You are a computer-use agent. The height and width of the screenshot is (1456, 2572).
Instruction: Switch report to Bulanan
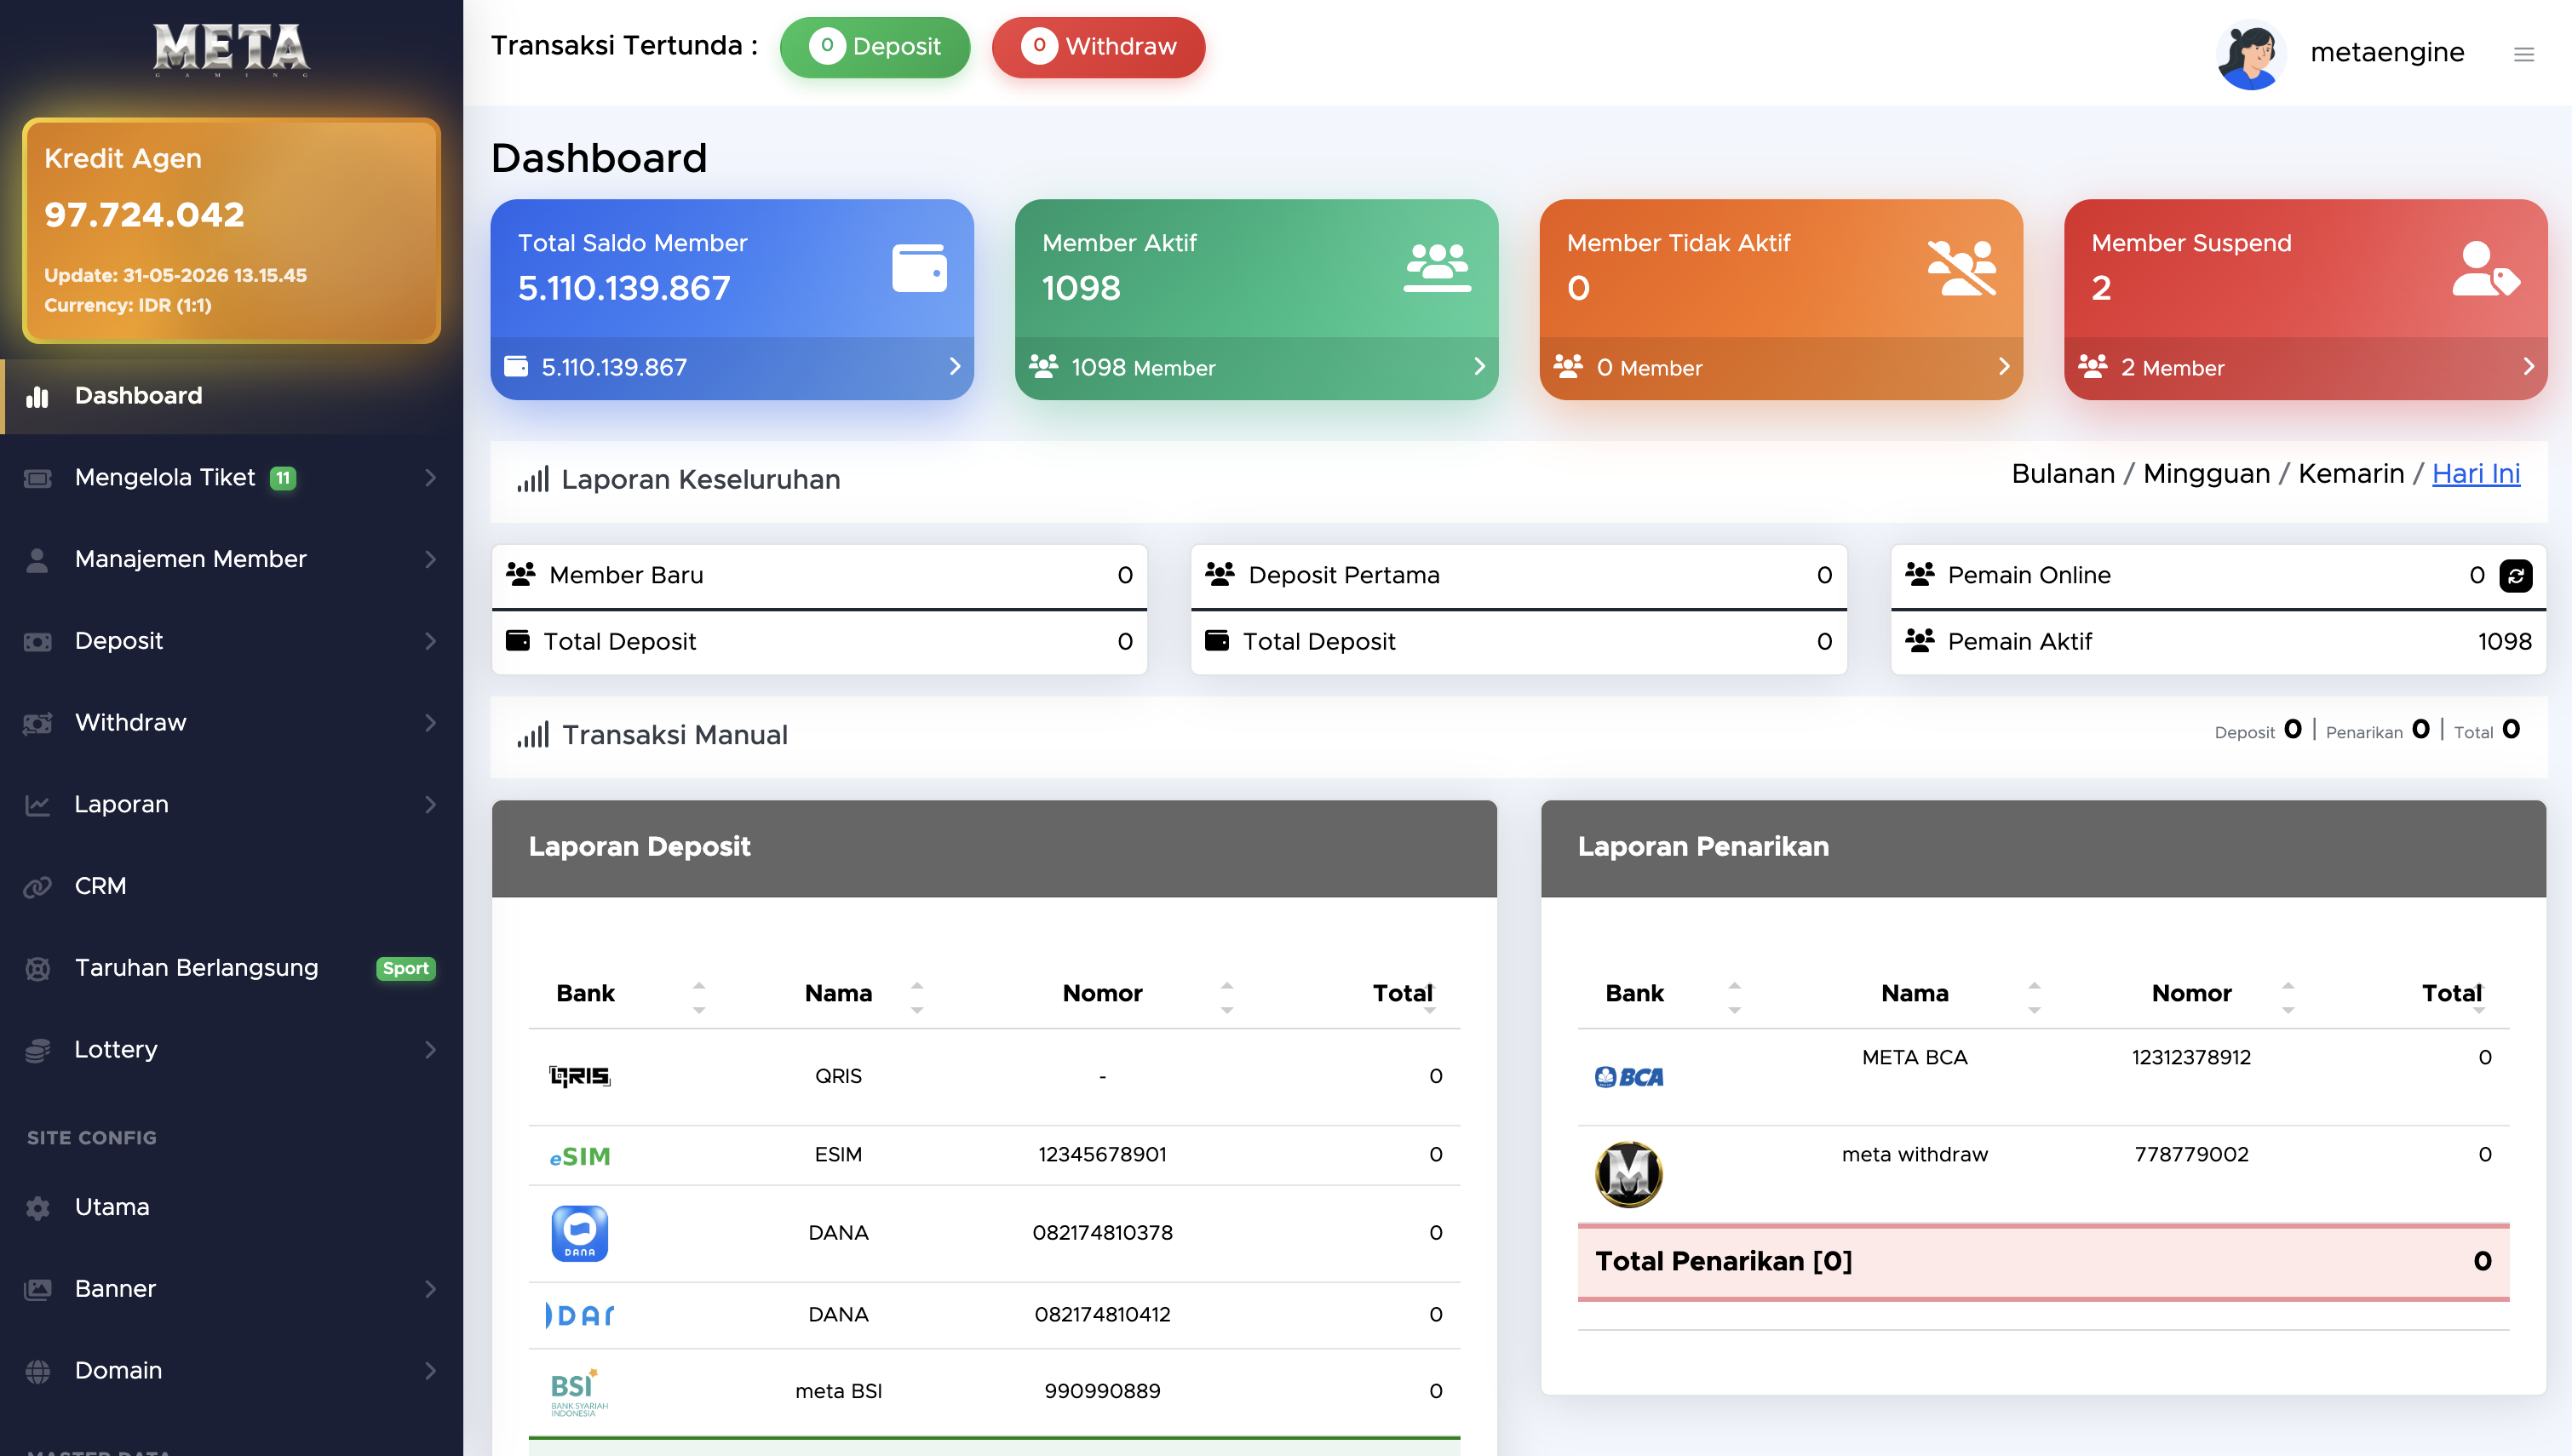(2062, 474)
